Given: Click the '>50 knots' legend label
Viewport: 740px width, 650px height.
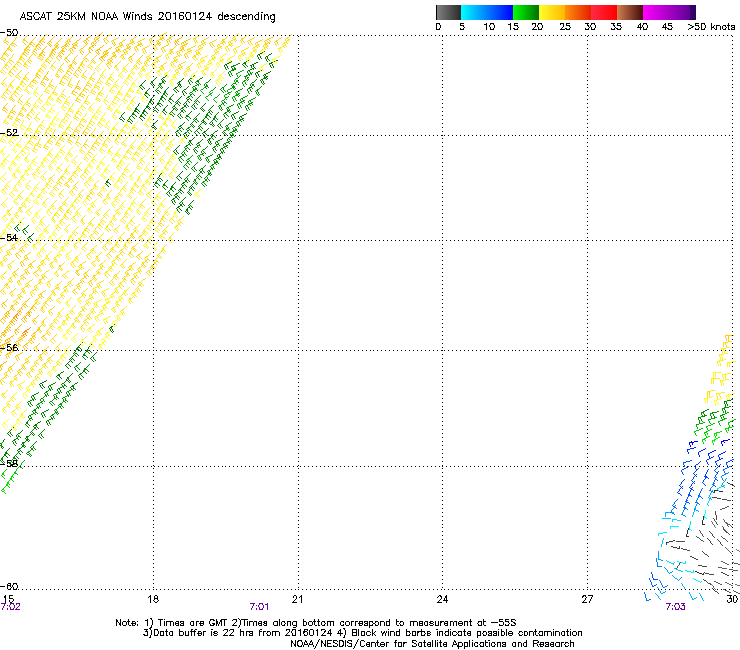Looking at the screenshot, I should tap(711, 27).
